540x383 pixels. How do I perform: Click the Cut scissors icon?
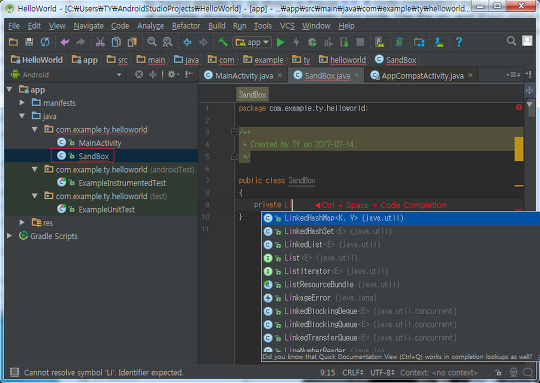tap(100, 42)
